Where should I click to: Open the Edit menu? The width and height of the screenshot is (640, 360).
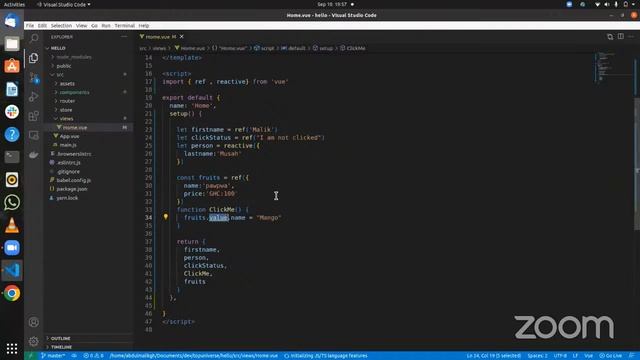pos(42,25)
